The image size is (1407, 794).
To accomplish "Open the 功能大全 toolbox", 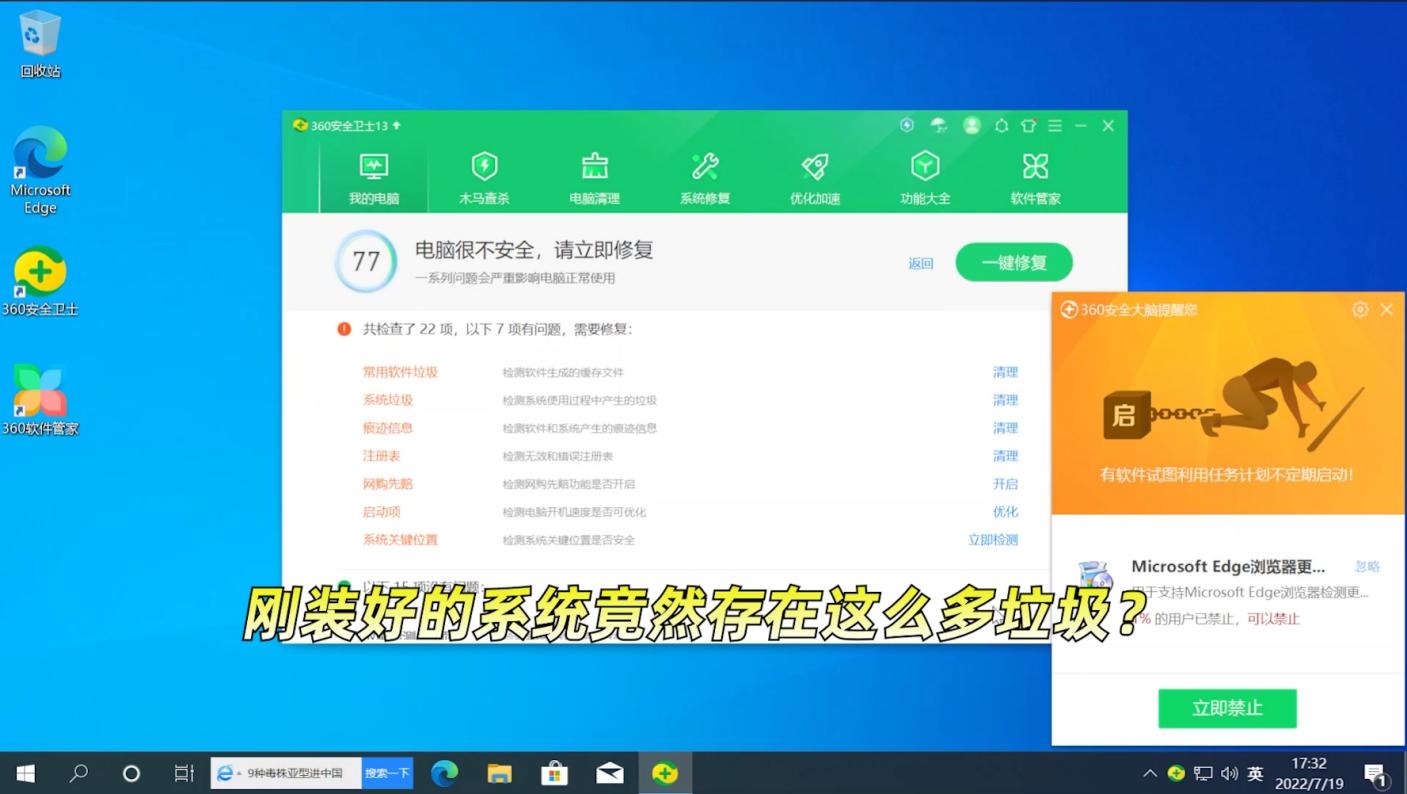I will (x=924, y=177).
